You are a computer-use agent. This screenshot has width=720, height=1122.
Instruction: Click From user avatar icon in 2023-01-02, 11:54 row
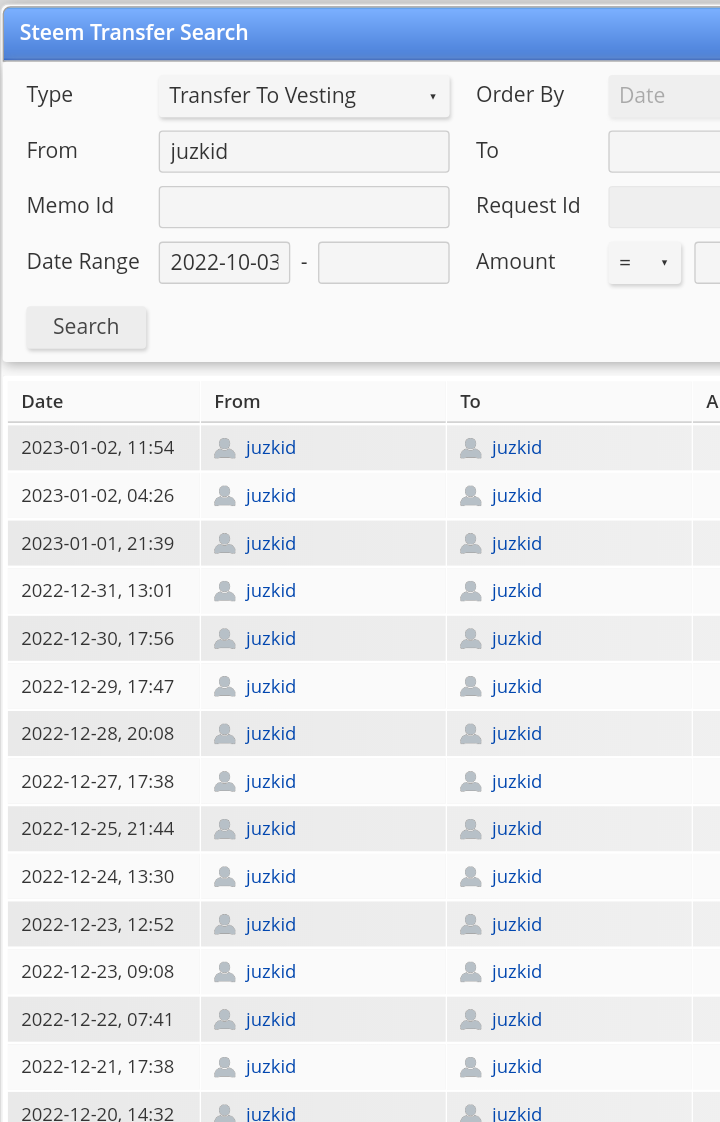click(225, 448)
